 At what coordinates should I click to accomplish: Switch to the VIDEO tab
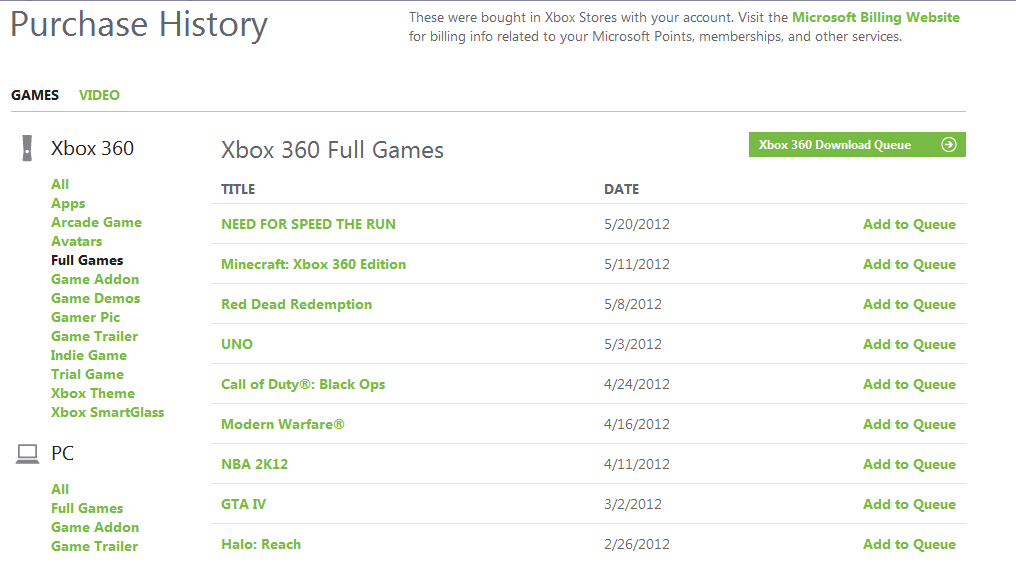tap(99, 95)
